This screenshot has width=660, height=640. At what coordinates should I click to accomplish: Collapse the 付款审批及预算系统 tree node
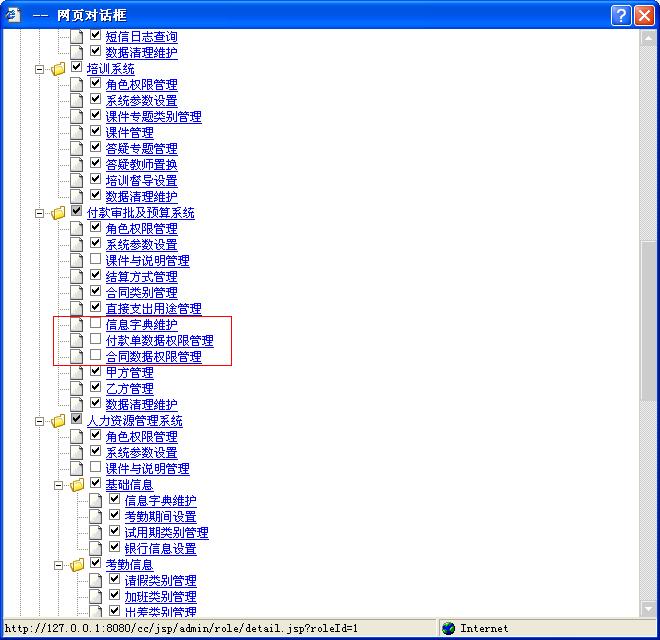click(39, 213)
